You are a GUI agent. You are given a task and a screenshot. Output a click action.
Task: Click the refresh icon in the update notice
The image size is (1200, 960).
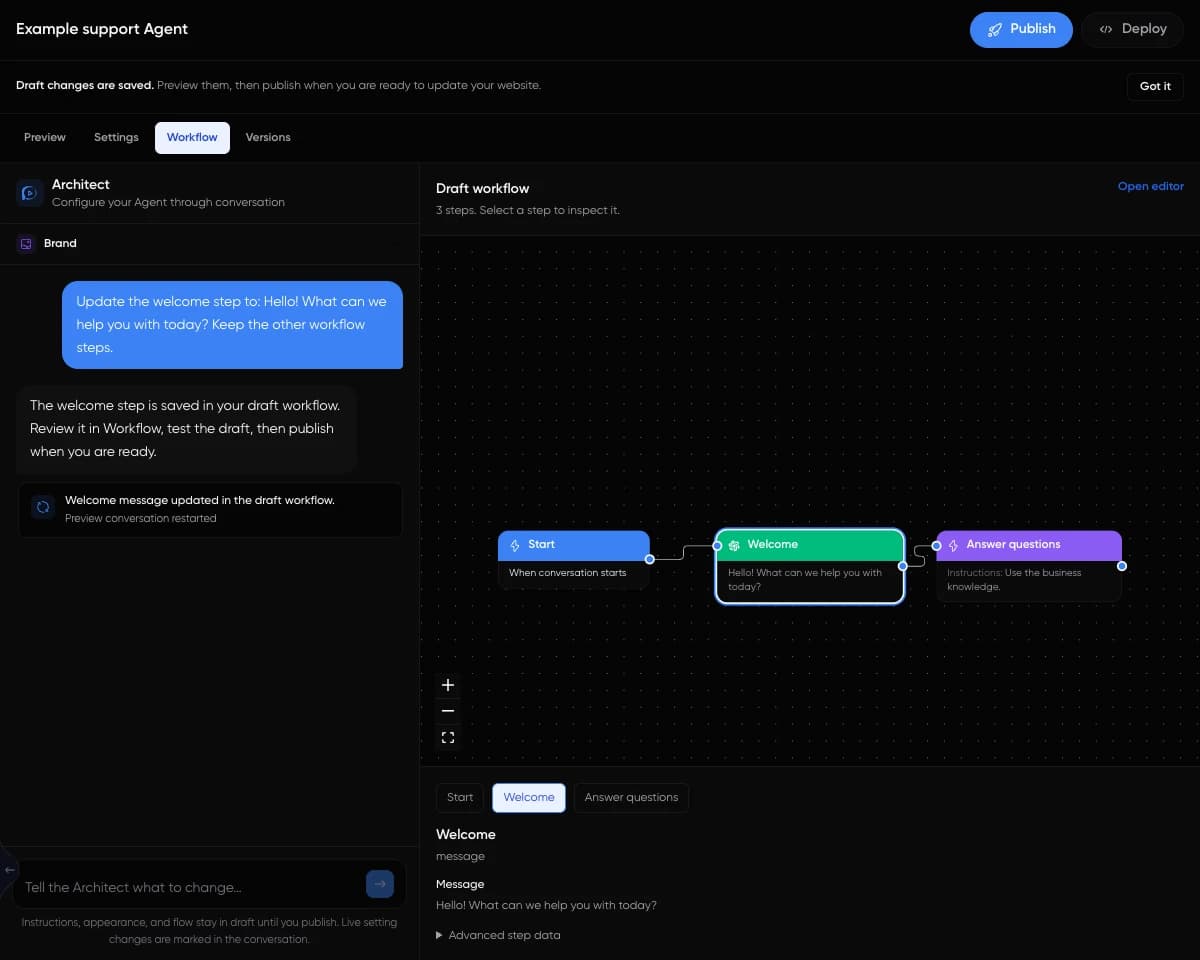43,507
